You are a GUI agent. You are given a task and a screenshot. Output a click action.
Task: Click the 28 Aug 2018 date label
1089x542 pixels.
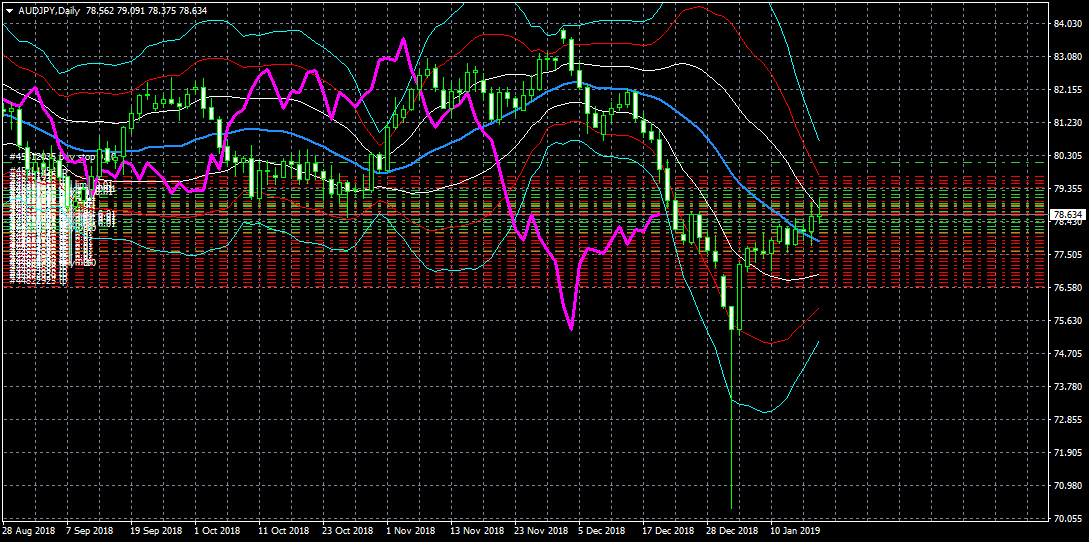click(x=27, y=531)
